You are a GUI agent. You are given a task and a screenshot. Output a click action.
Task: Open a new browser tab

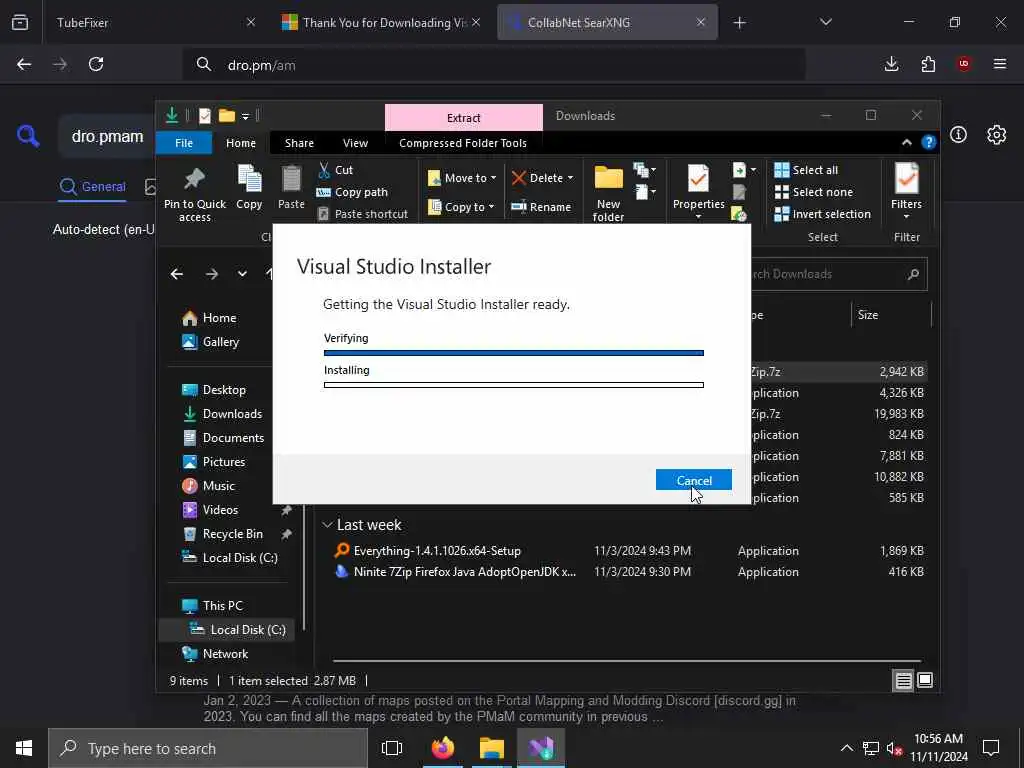739,22
